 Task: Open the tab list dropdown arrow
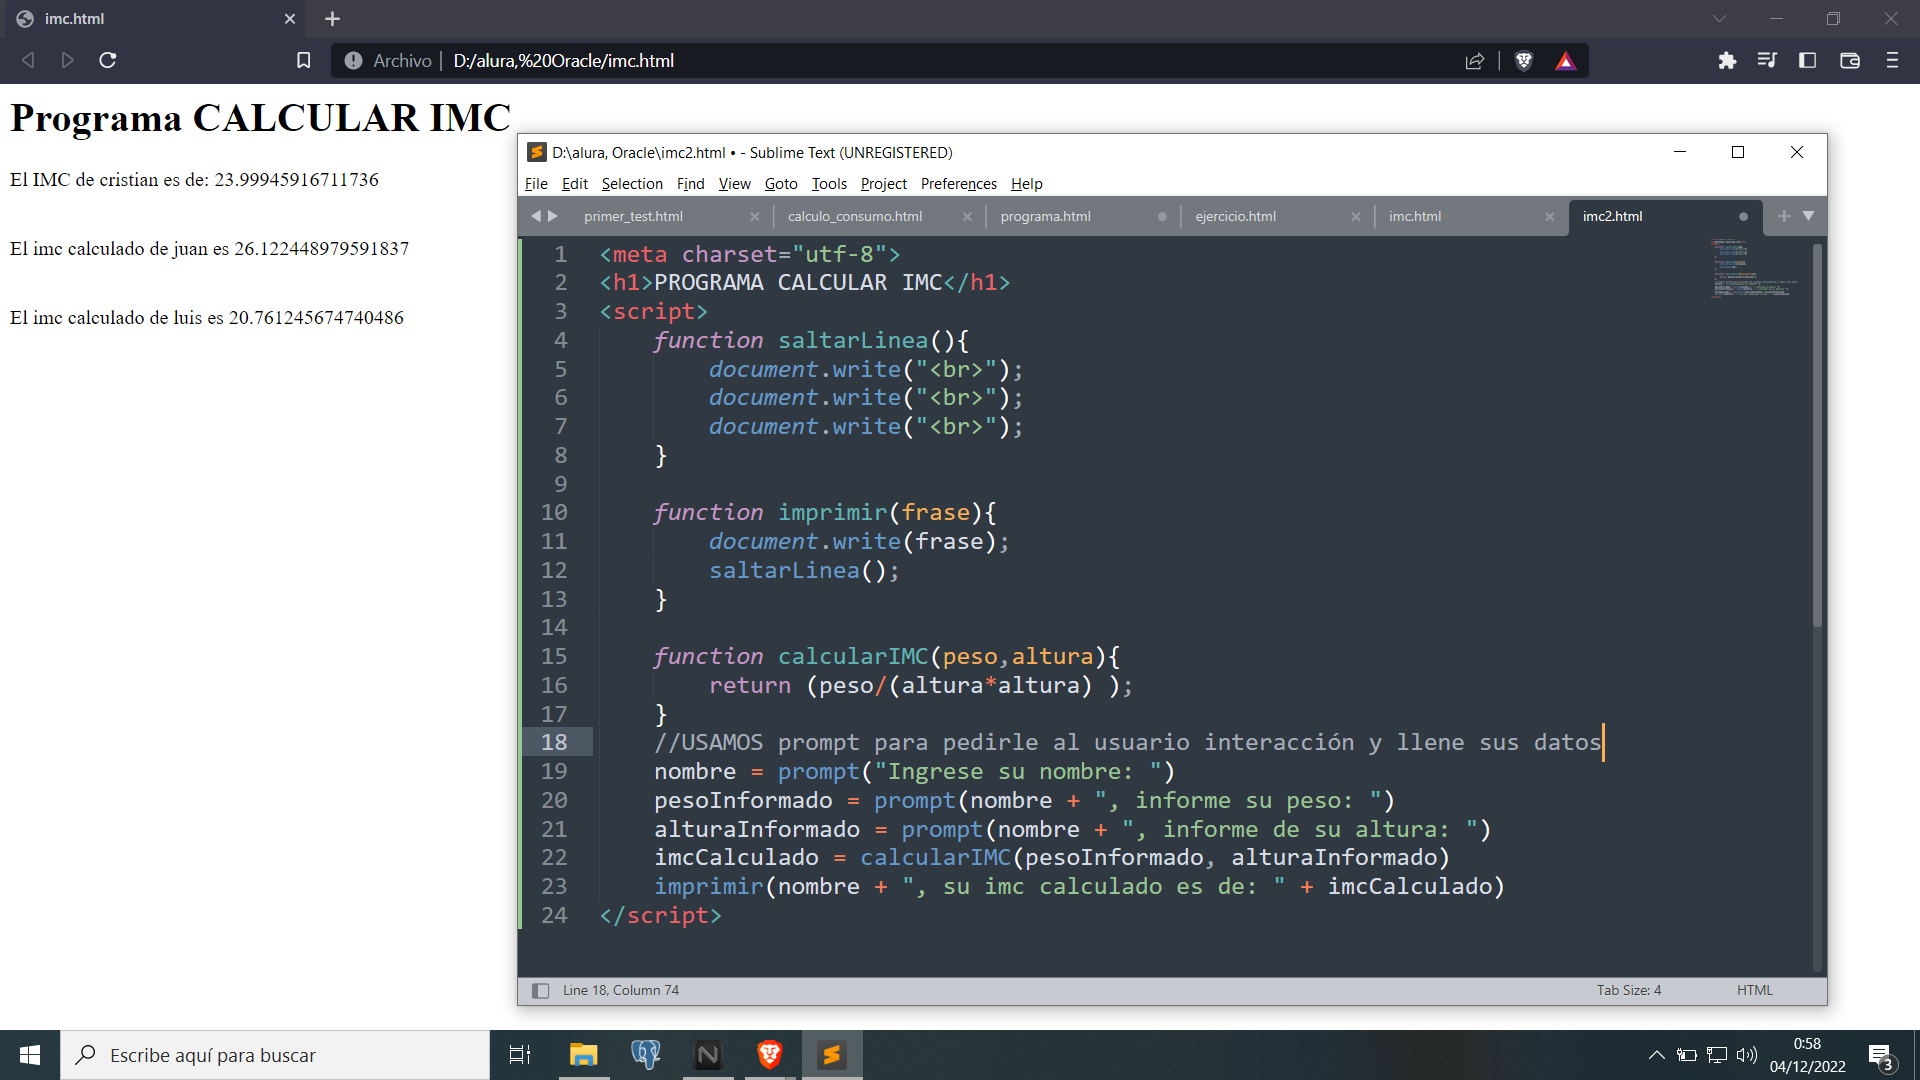tap(1808, 216)
